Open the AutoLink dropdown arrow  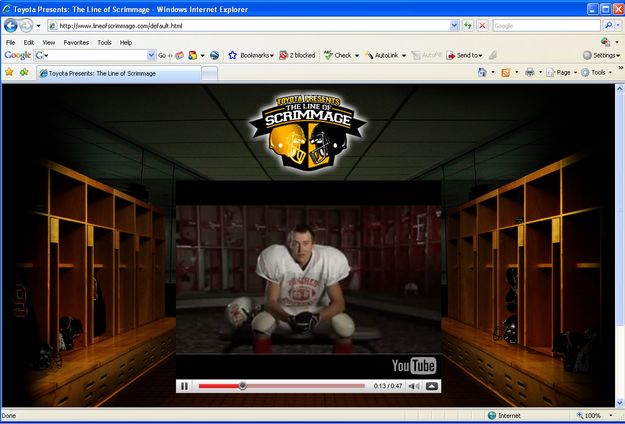[x=404, y=55]
